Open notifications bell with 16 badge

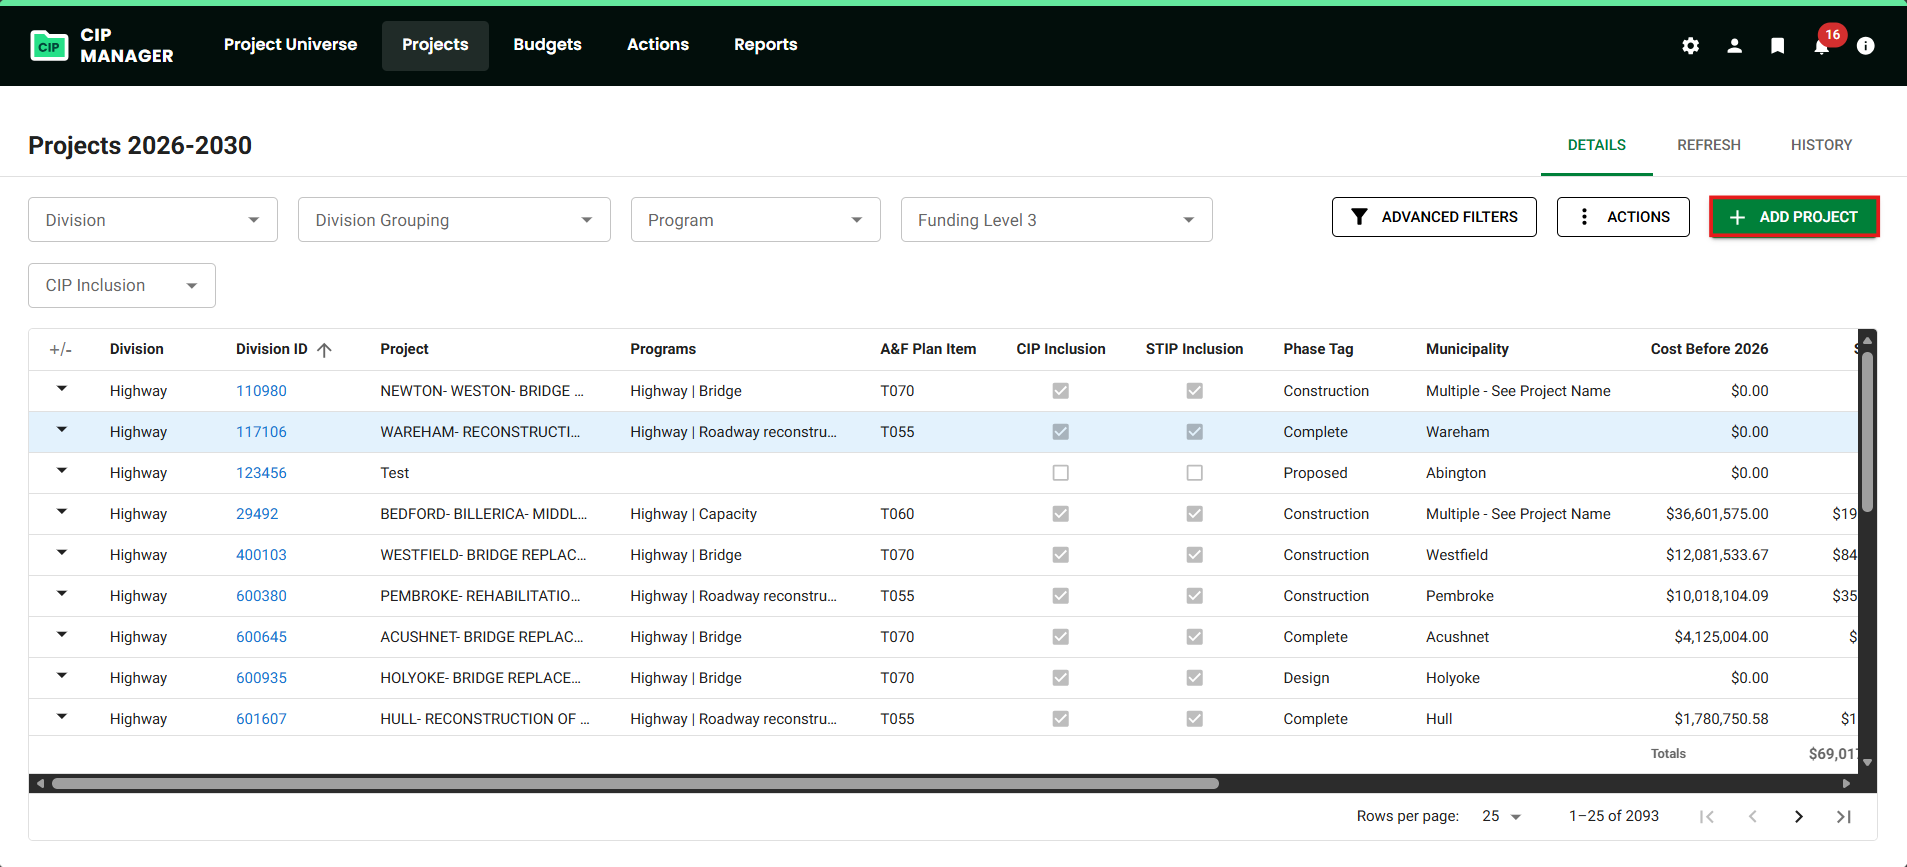click(x=1821, y=46)
